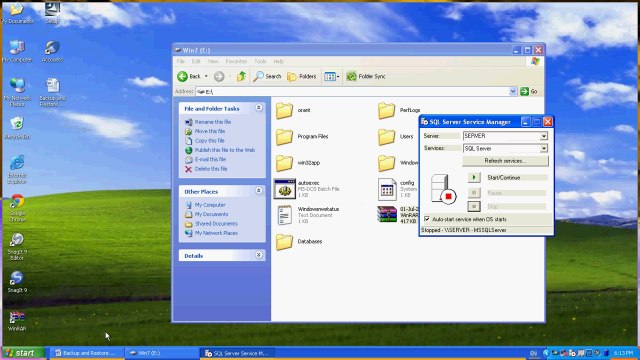Click the Back arrow icon in Explorer
Viewport: 640px width, 360px height.
[182, 76]
